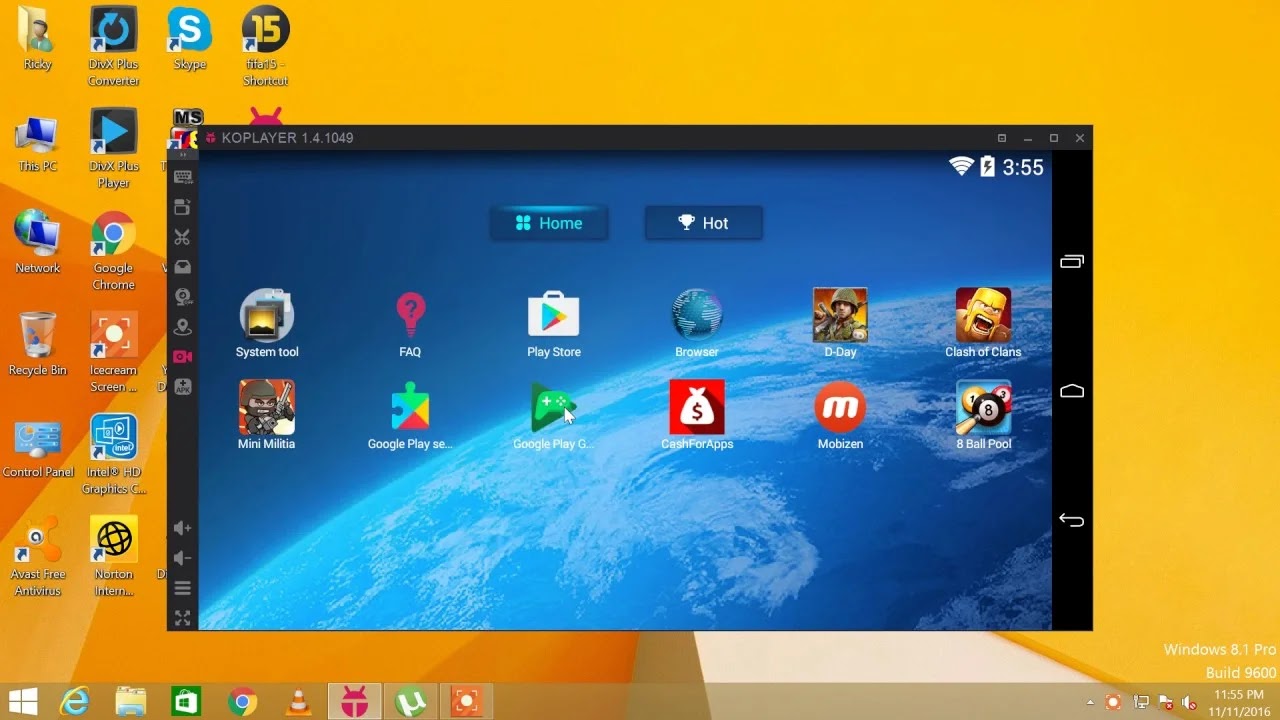Open the System tool app

(267, 322)
